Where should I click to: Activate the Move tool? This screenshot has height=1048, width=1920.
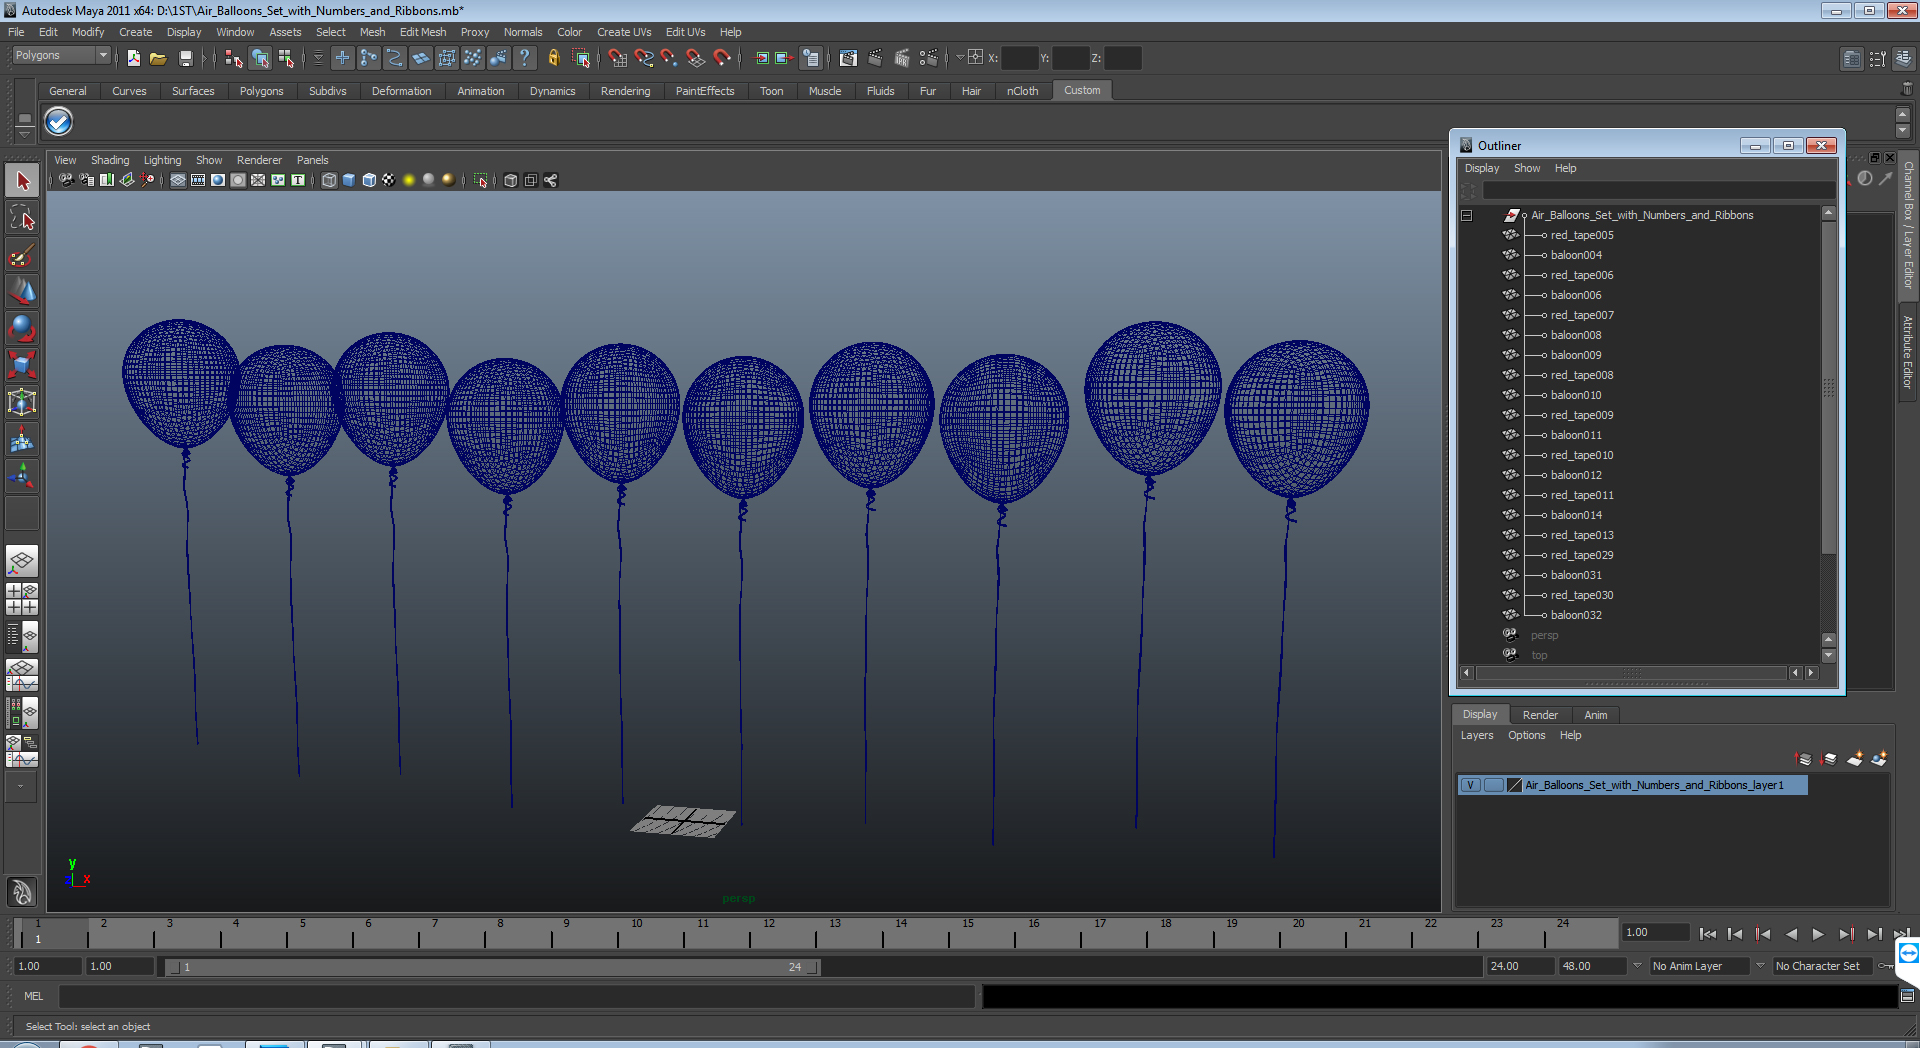point(22,292)
